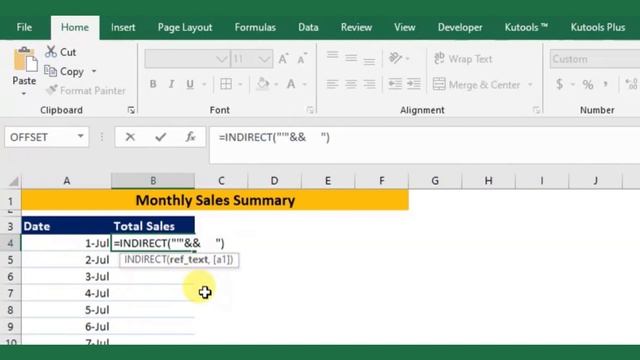Select row 6 header

10,277
